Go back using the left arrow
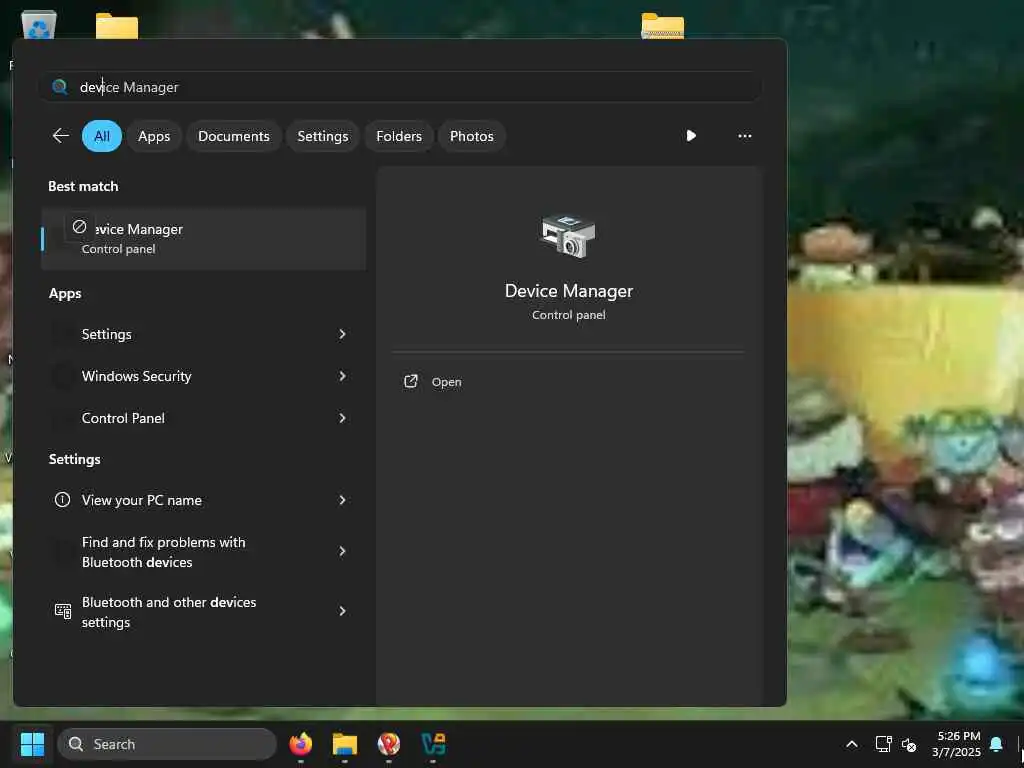Image resolution: width=1024 pixels, height=768 pixels. tap(60, 136)
